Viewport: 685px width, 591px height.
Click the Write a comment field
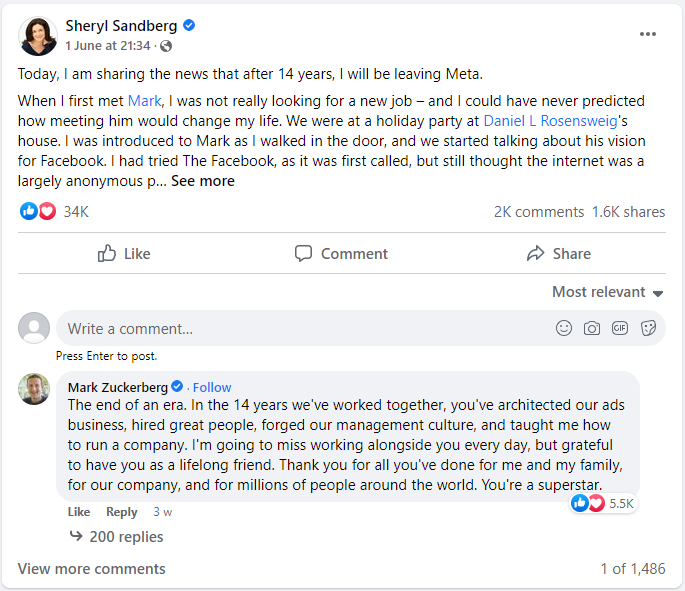[x=300, y=328]
